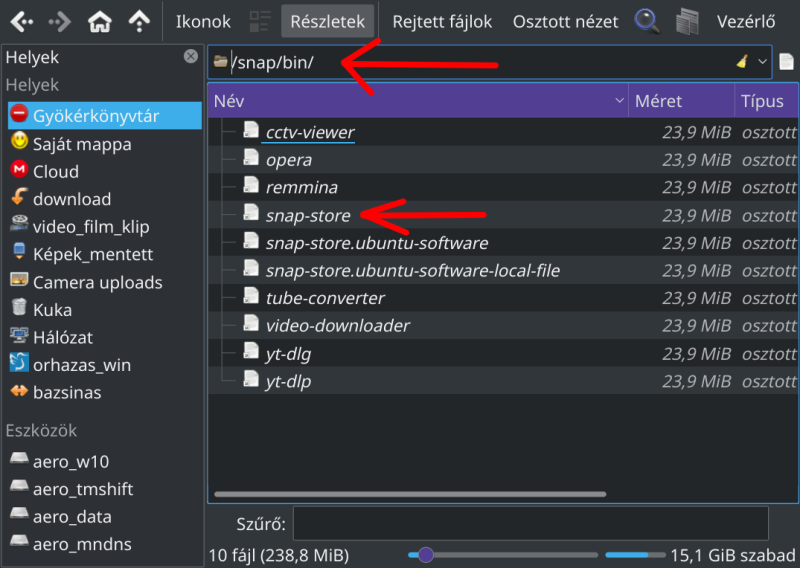Viewport: 800px width, 568px height.
Task: Click the compact view mode icon
Action: pos(260,22)
